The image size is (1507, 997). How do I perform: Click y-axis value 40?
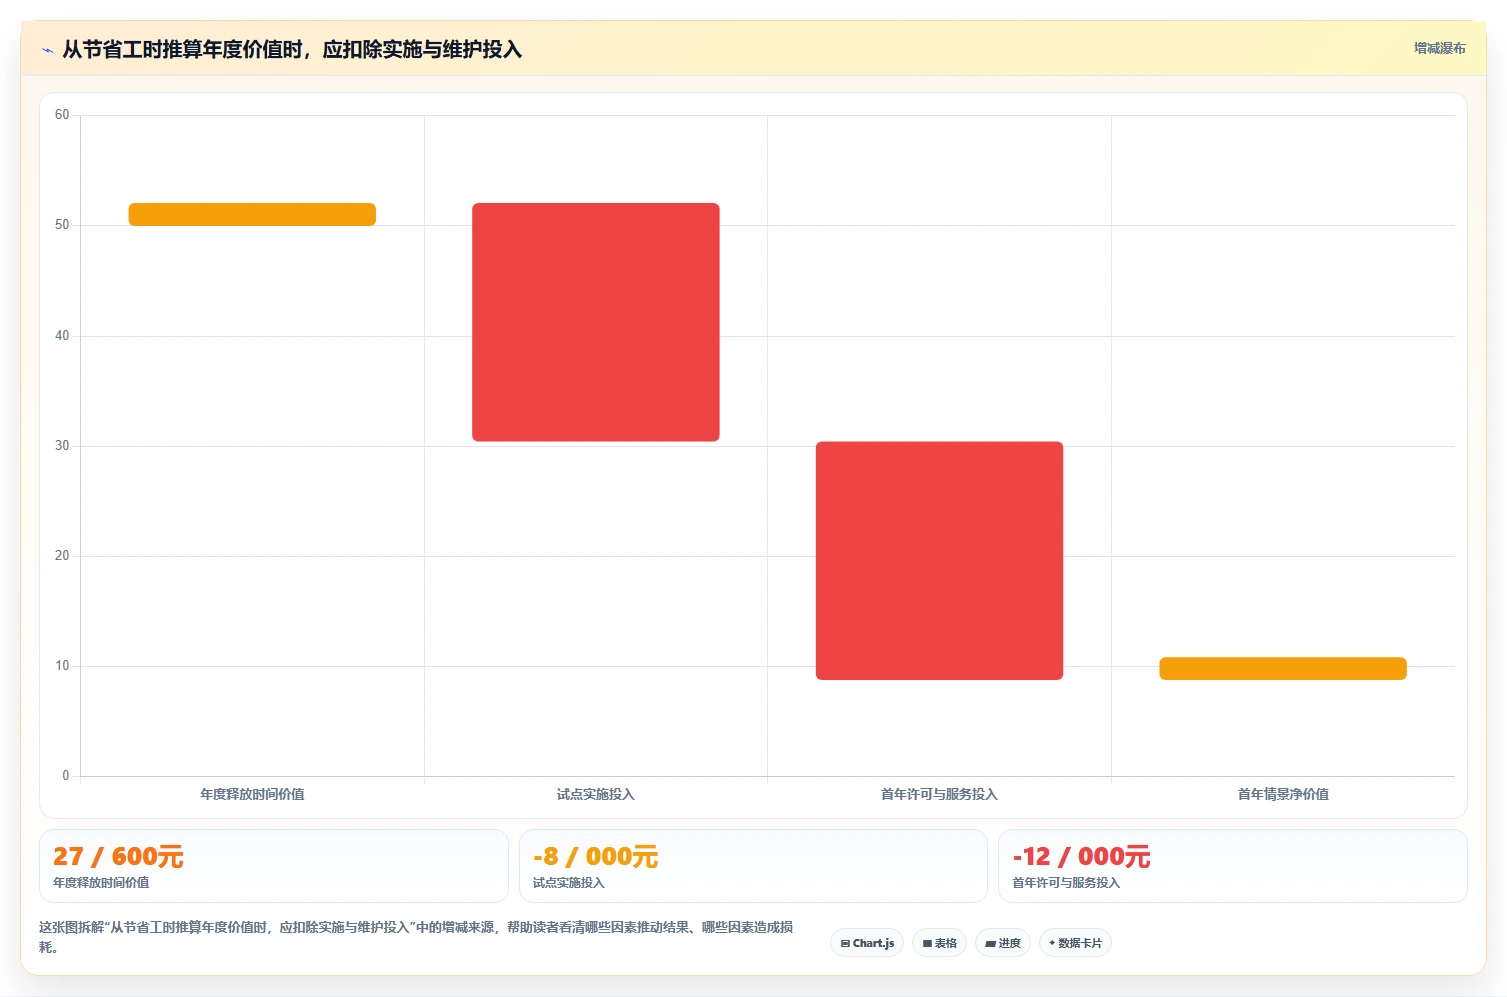click(62, 336)
